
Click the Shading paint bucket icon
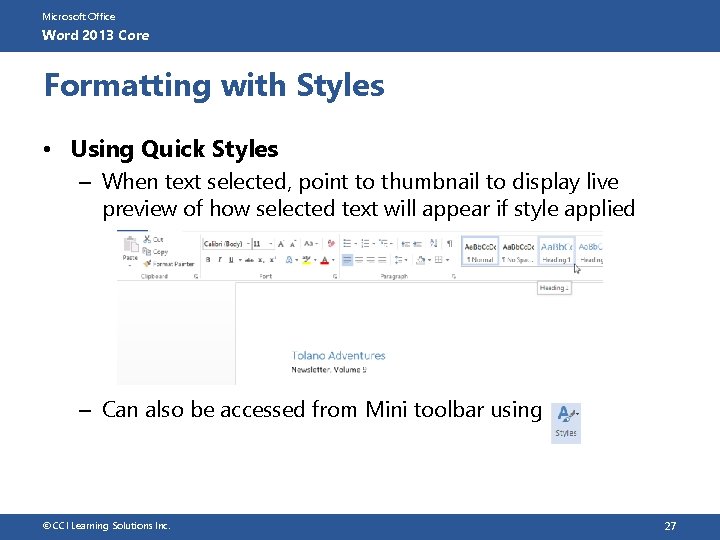pyautogui.click(x=420, y=260)
